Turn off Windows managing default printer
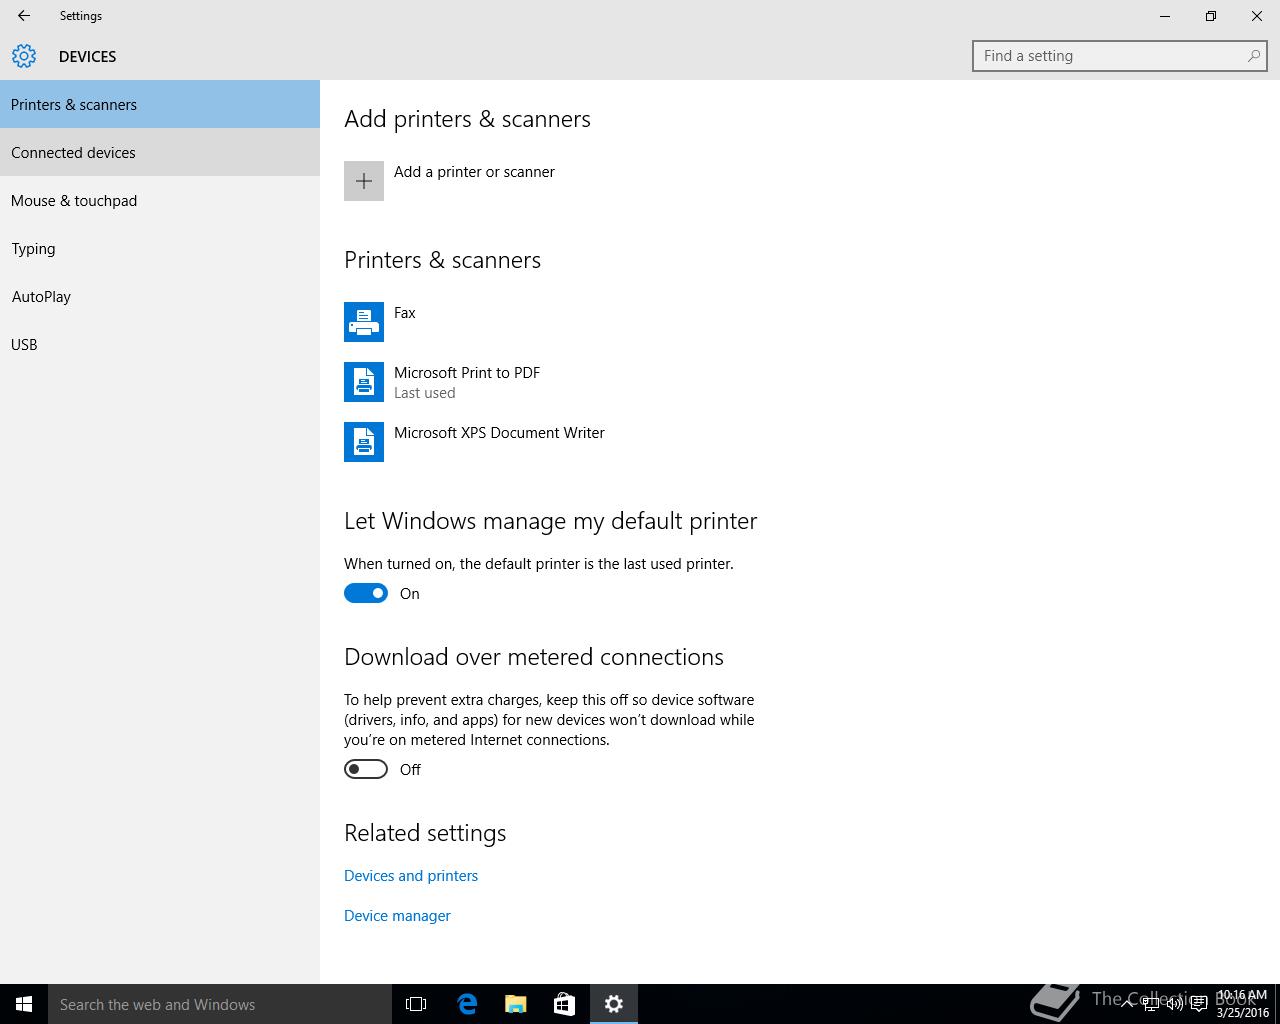 tap(366, 593)
